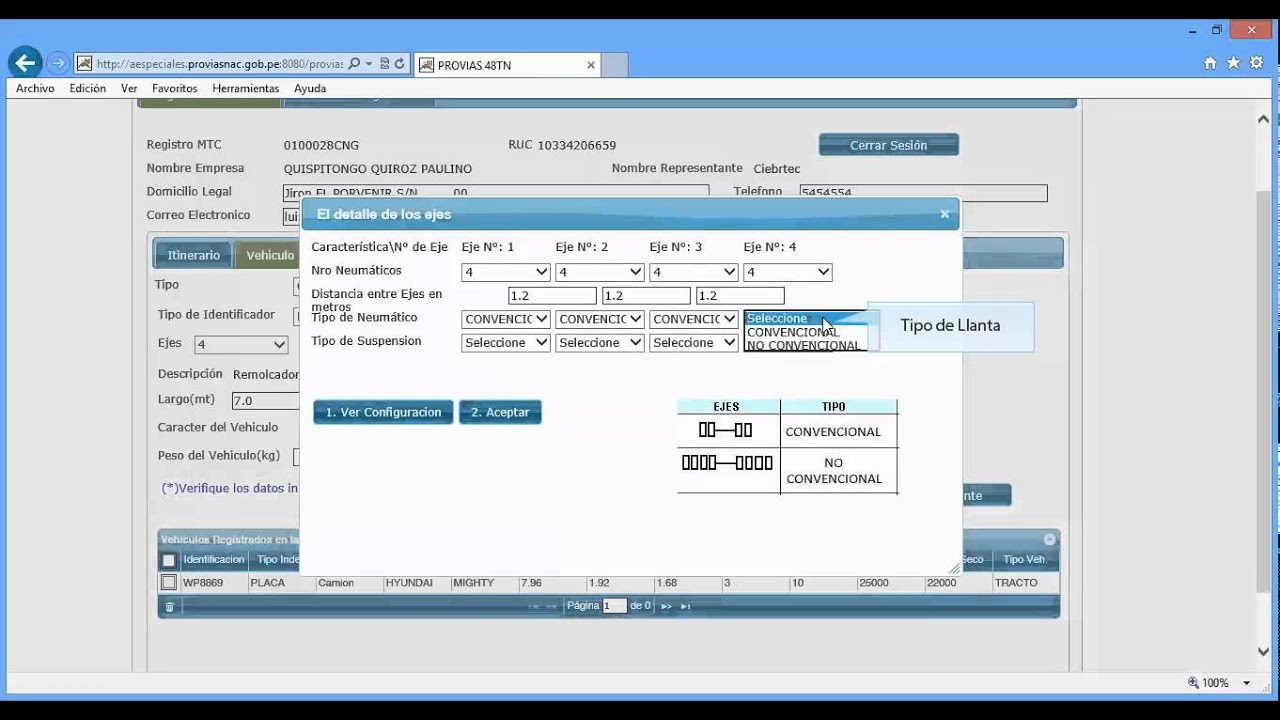Image resolution: width=1280 pixels, height=720 pixels.
Task: Open Tipo de Neumático dropdown for Eje 1
Action: click(506, 319)
